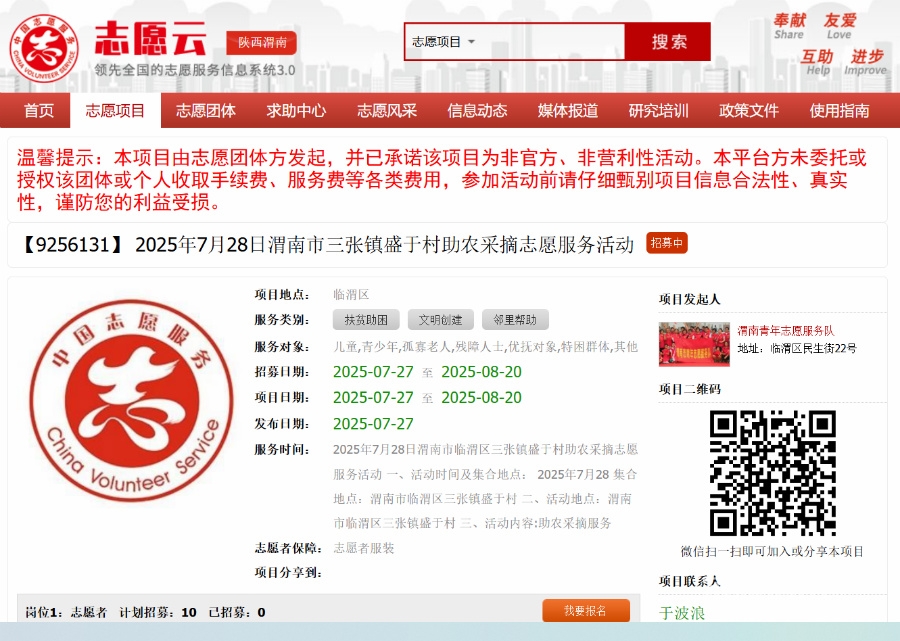This screenshot has height=641, width=900.
Task: Click the 招募中 status badge
Action: tap(667, 243)
